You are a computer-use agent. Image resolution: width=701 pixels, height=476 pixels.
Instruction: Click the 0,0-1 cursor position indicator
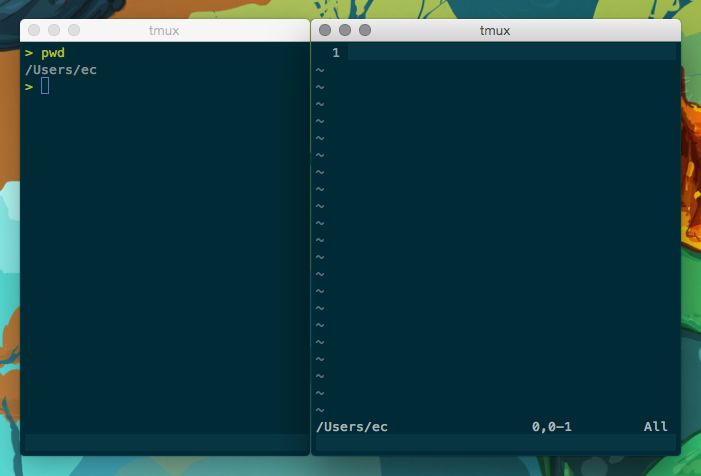[552, 427]
